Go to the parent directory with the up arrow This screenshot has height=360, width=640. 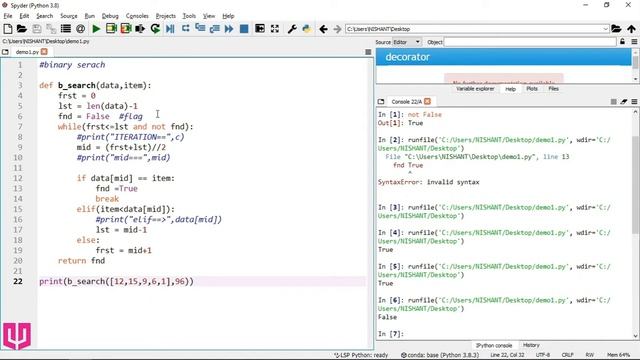631,29
